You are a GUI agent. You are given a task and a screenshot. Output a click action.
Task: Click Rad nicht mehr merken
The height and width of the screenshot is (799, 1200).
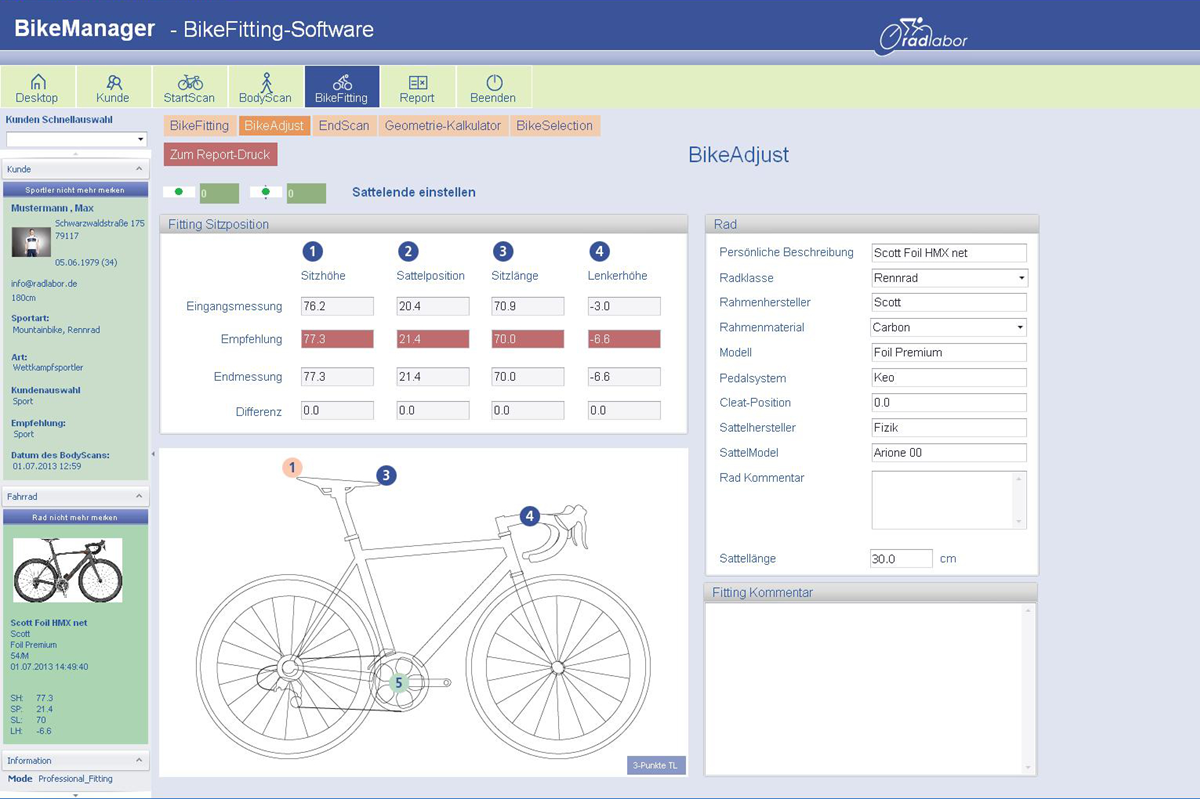(76, 517)
